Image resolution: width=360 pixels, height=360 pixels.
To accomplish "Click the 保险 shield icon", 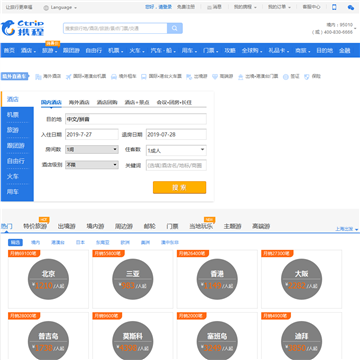I will click(x=307, y=77).
